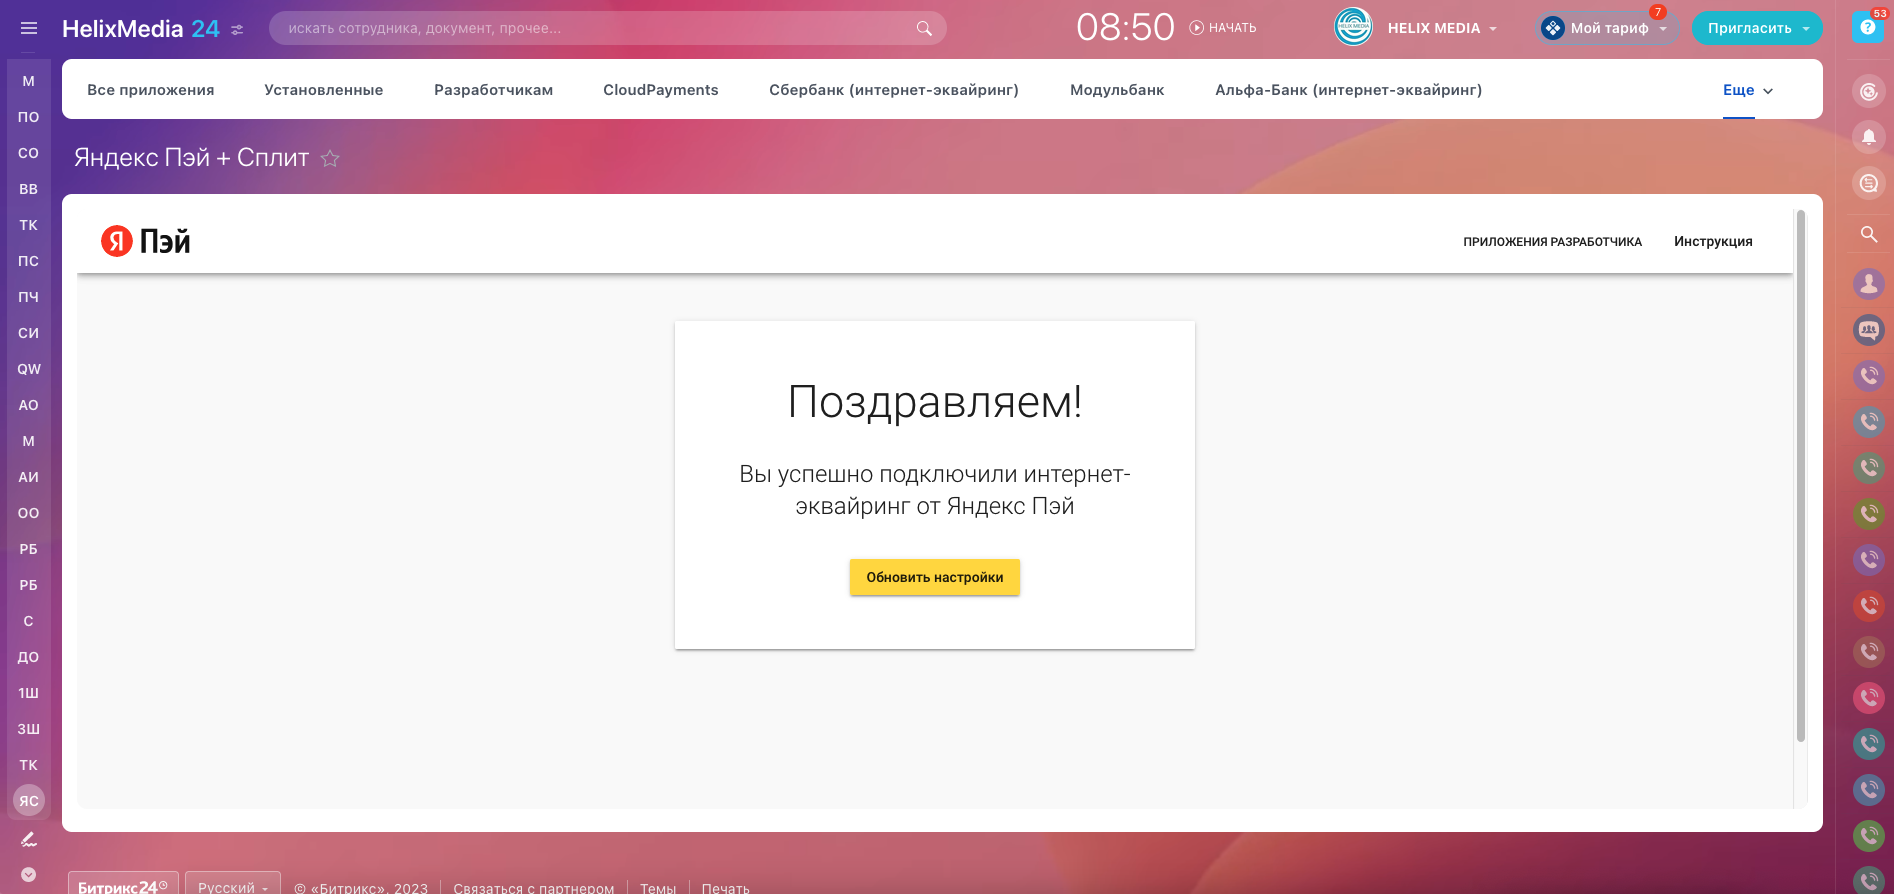1894x894 pixels.
Task: Click the red phone call icon
Action: point(1868,605)
